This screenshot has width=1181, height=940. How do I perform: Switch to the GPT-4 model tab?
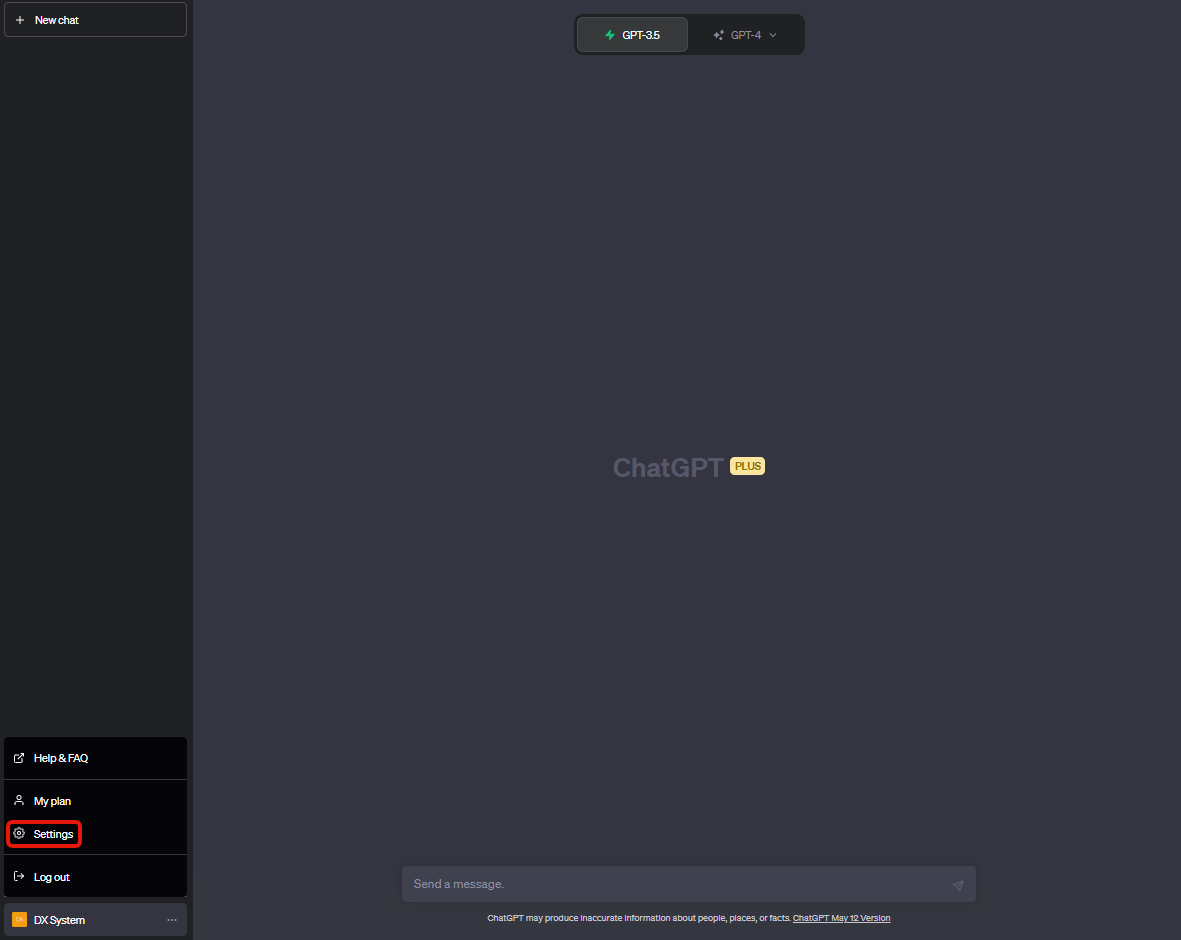point(745,35)
